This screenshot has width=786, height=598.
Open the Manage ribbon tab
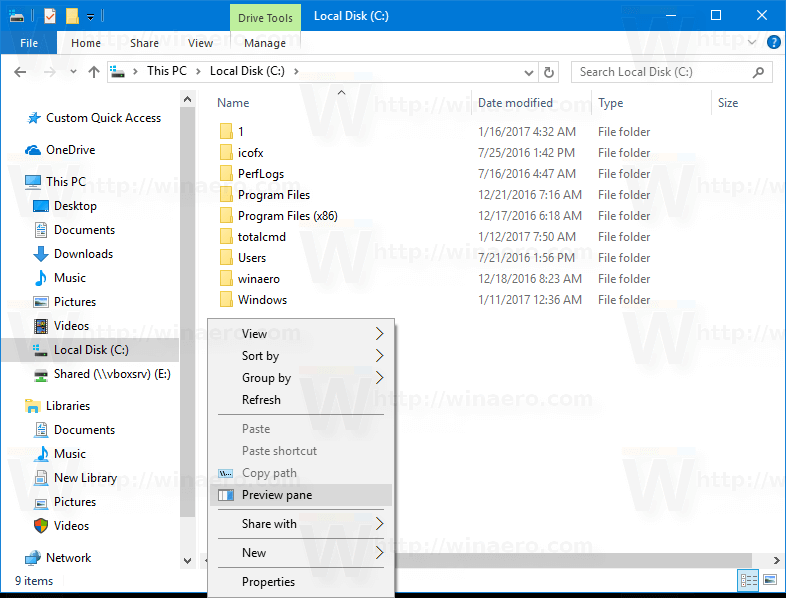tap(265, 43)
